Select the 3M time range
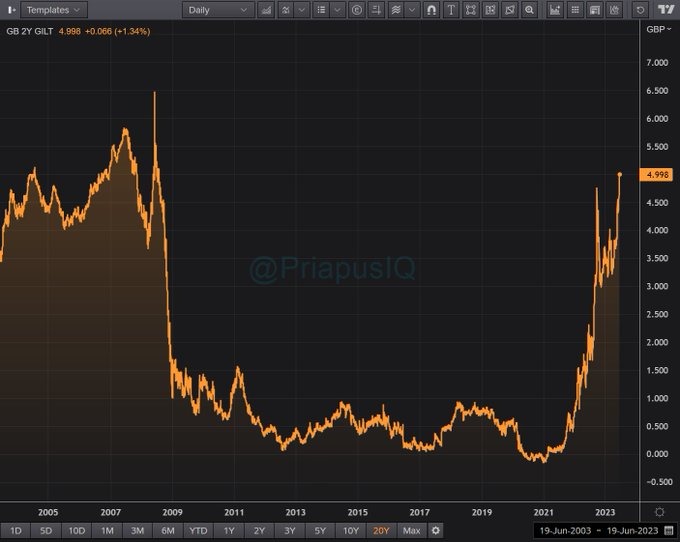 137,530
